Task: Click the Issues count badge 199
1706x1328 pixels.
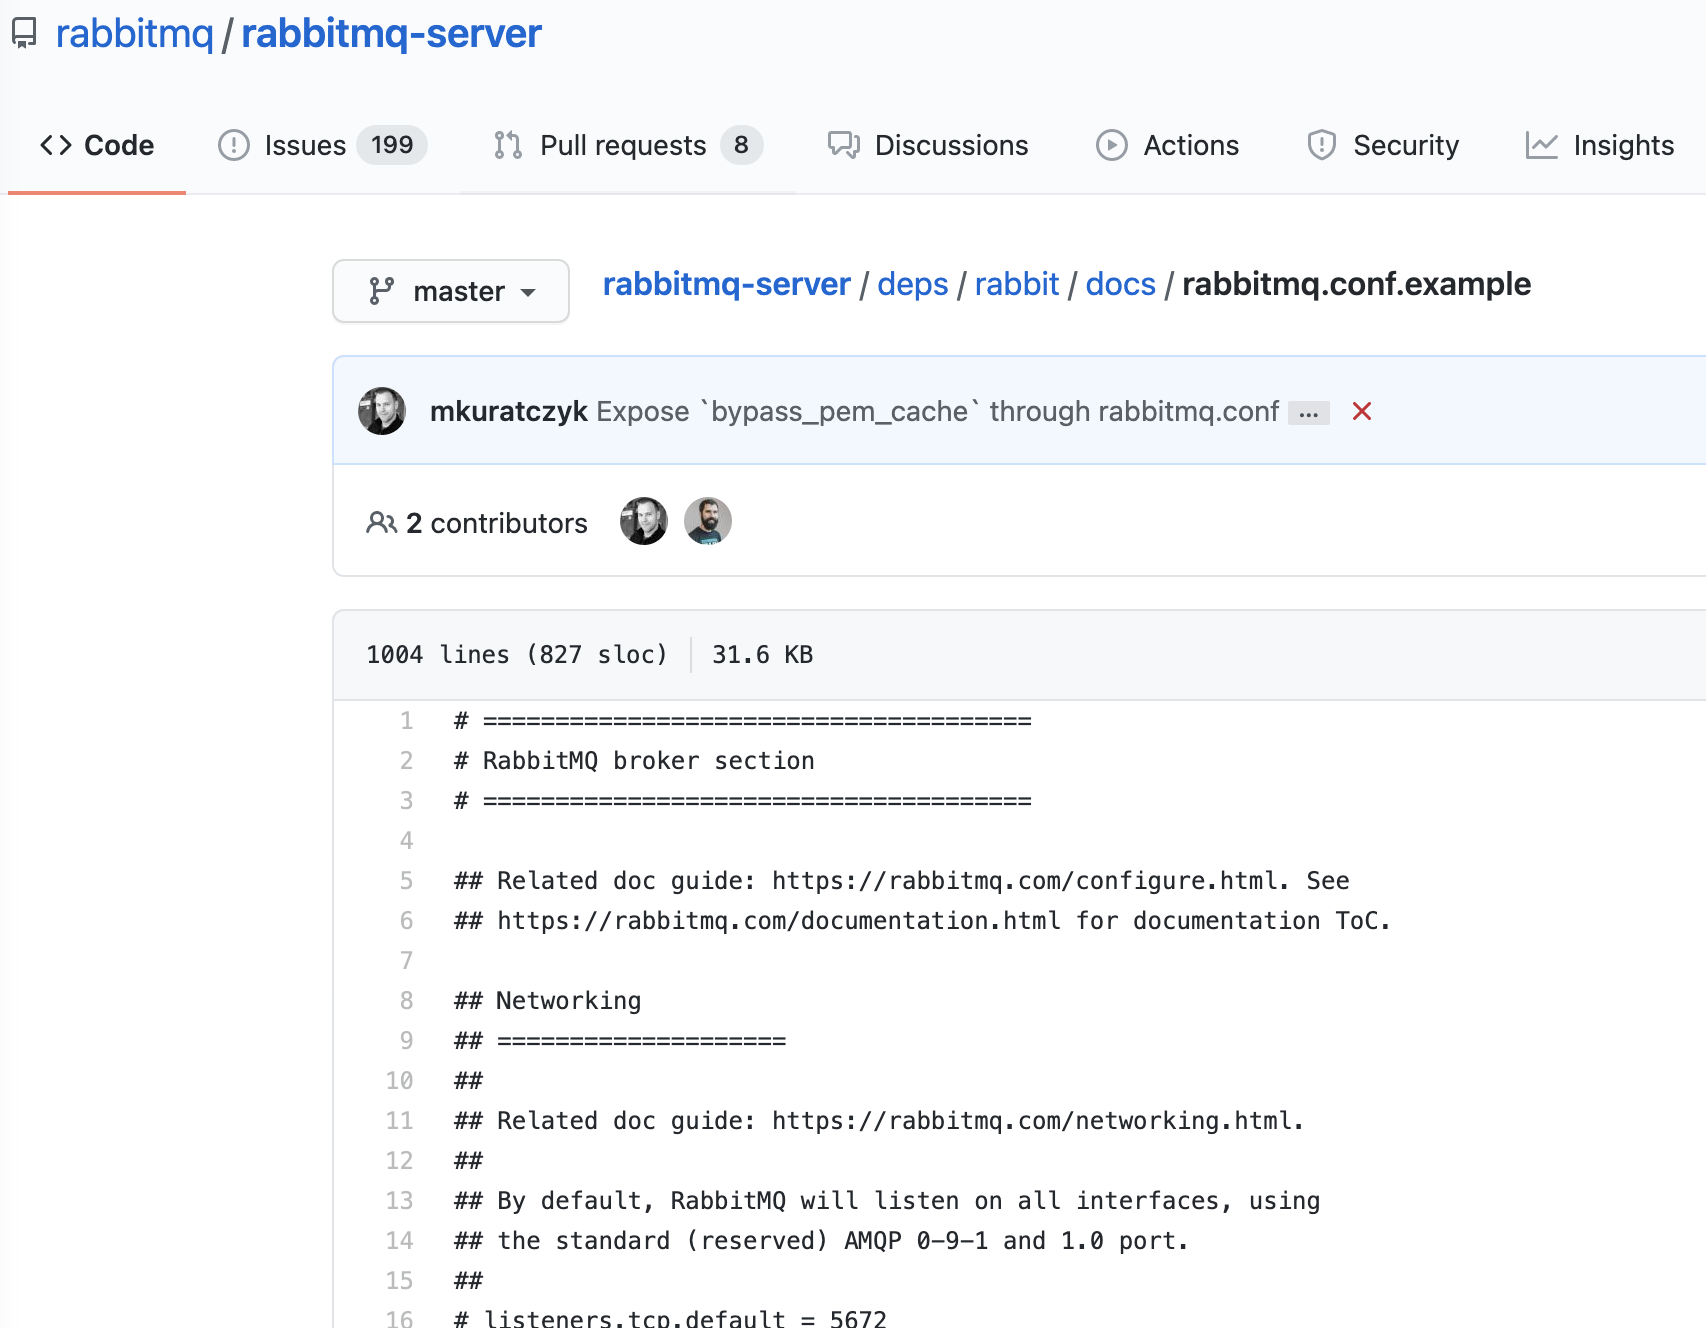Action: coord(392,146)
